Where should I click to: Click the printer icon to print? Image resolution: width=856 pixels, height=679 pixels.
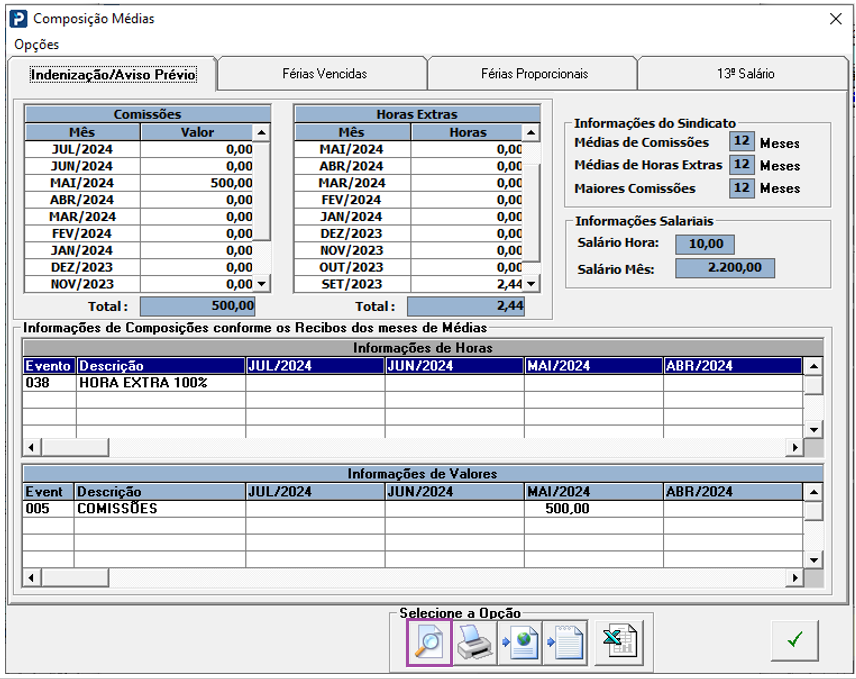coord(474,642)
